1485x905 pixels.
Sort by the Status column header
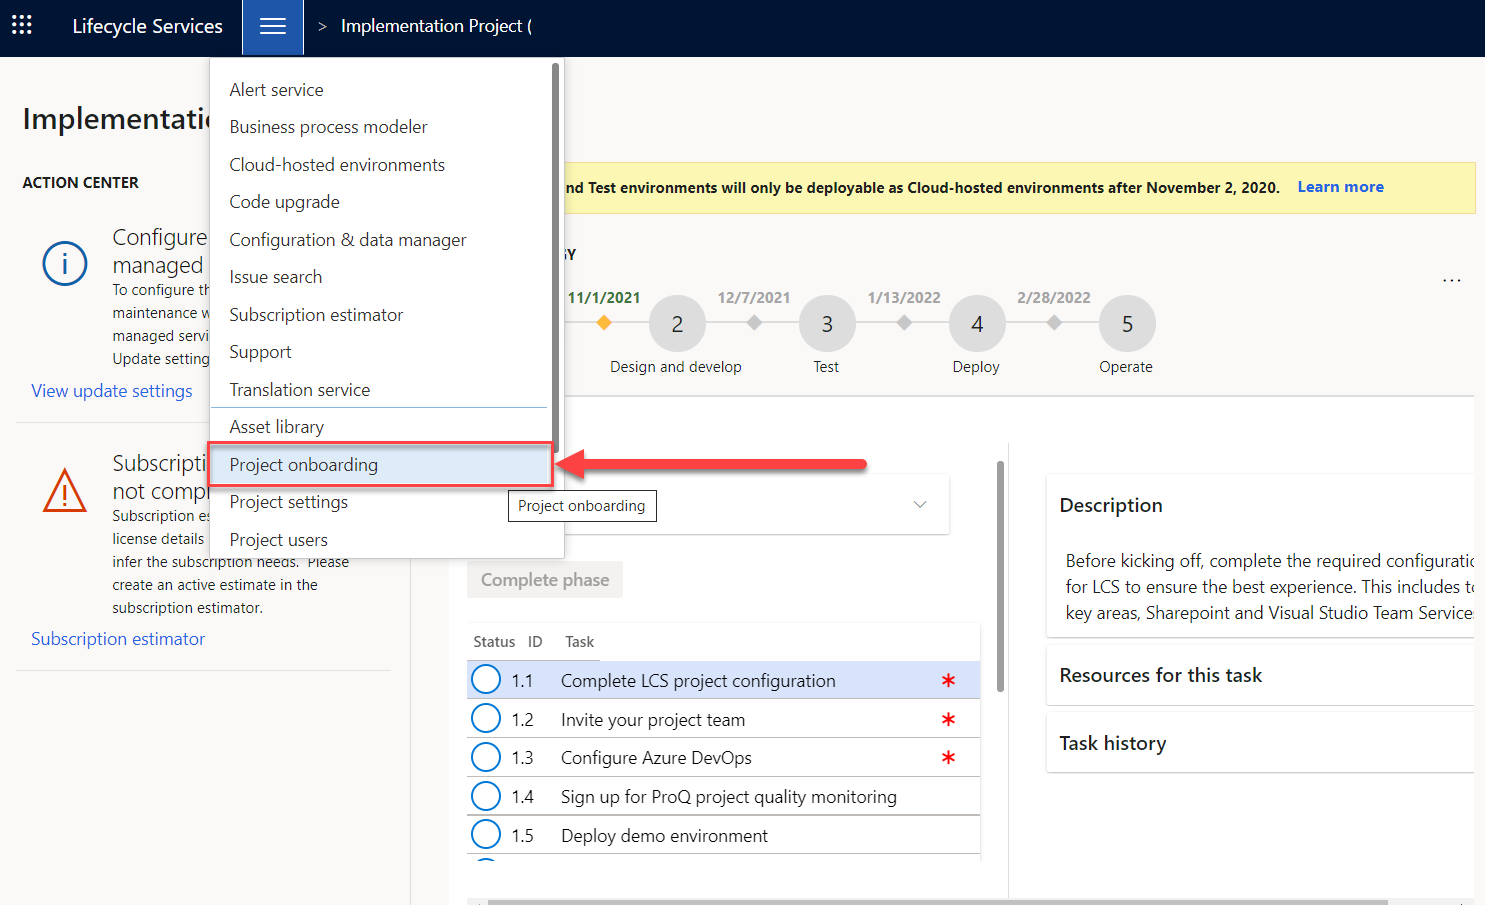pyautogui.click(x=494, y=642)
